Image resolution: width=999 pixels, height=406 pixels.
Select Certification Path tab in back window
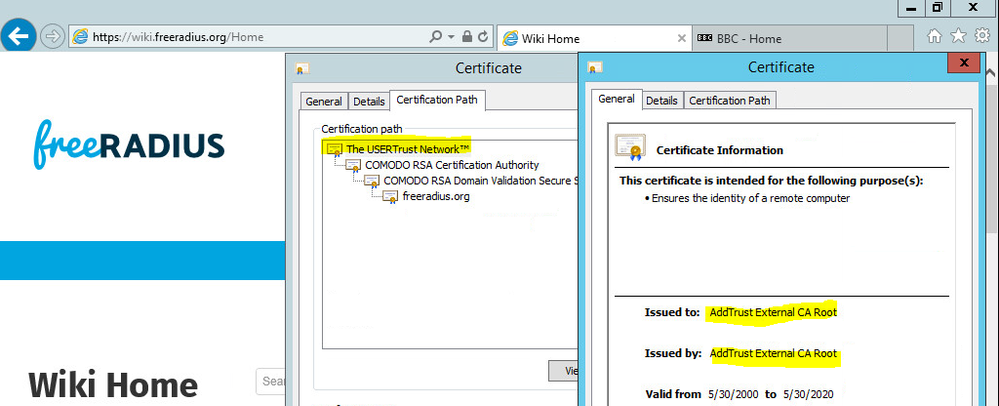pos(438,100)
